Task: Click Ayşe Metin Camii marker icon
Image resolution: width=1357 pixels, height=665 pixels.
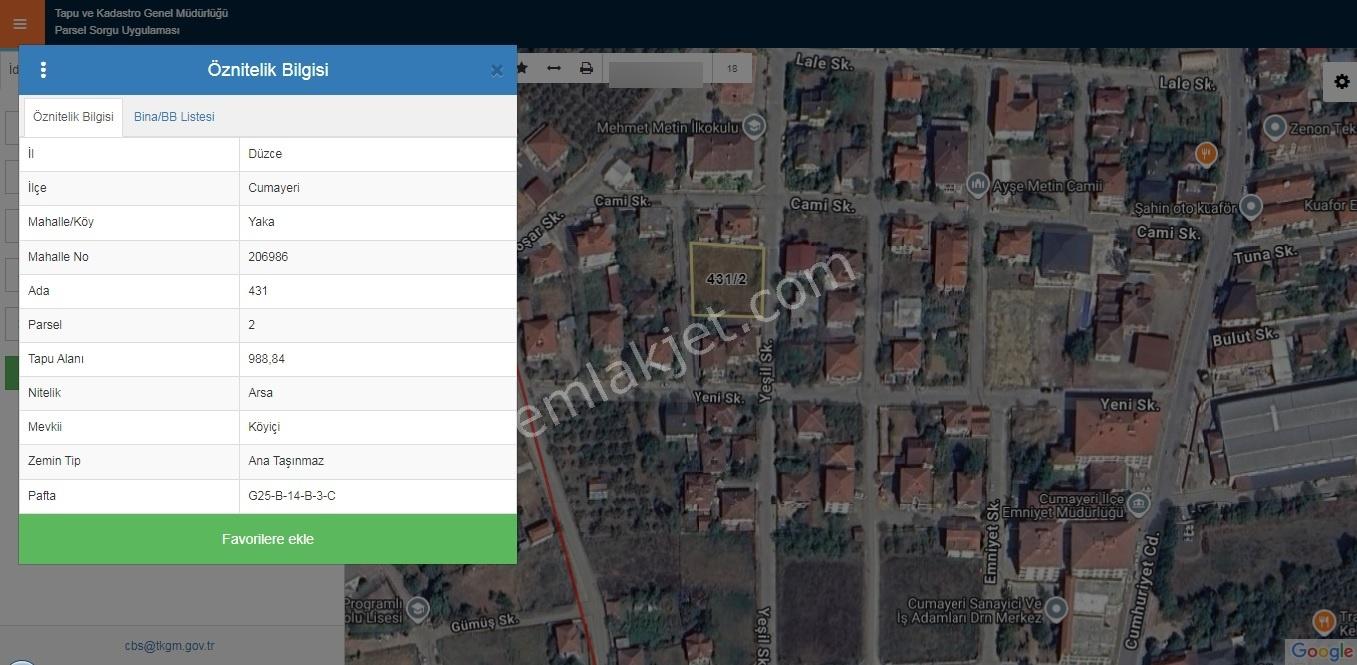Action: 978,184
